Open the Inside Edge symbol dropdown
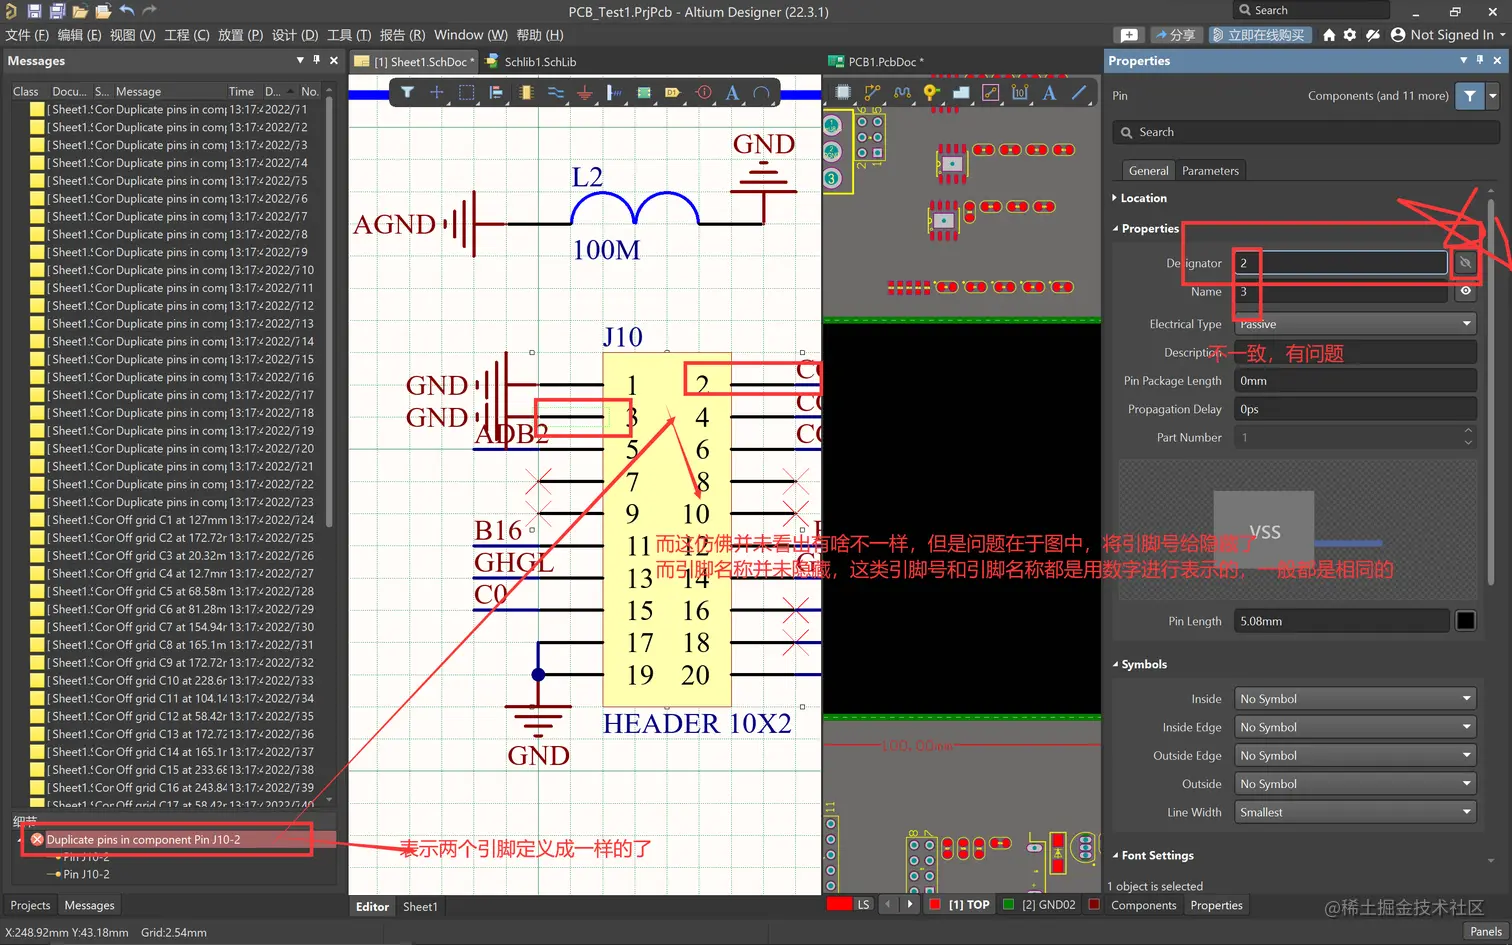 [1355, 727]
